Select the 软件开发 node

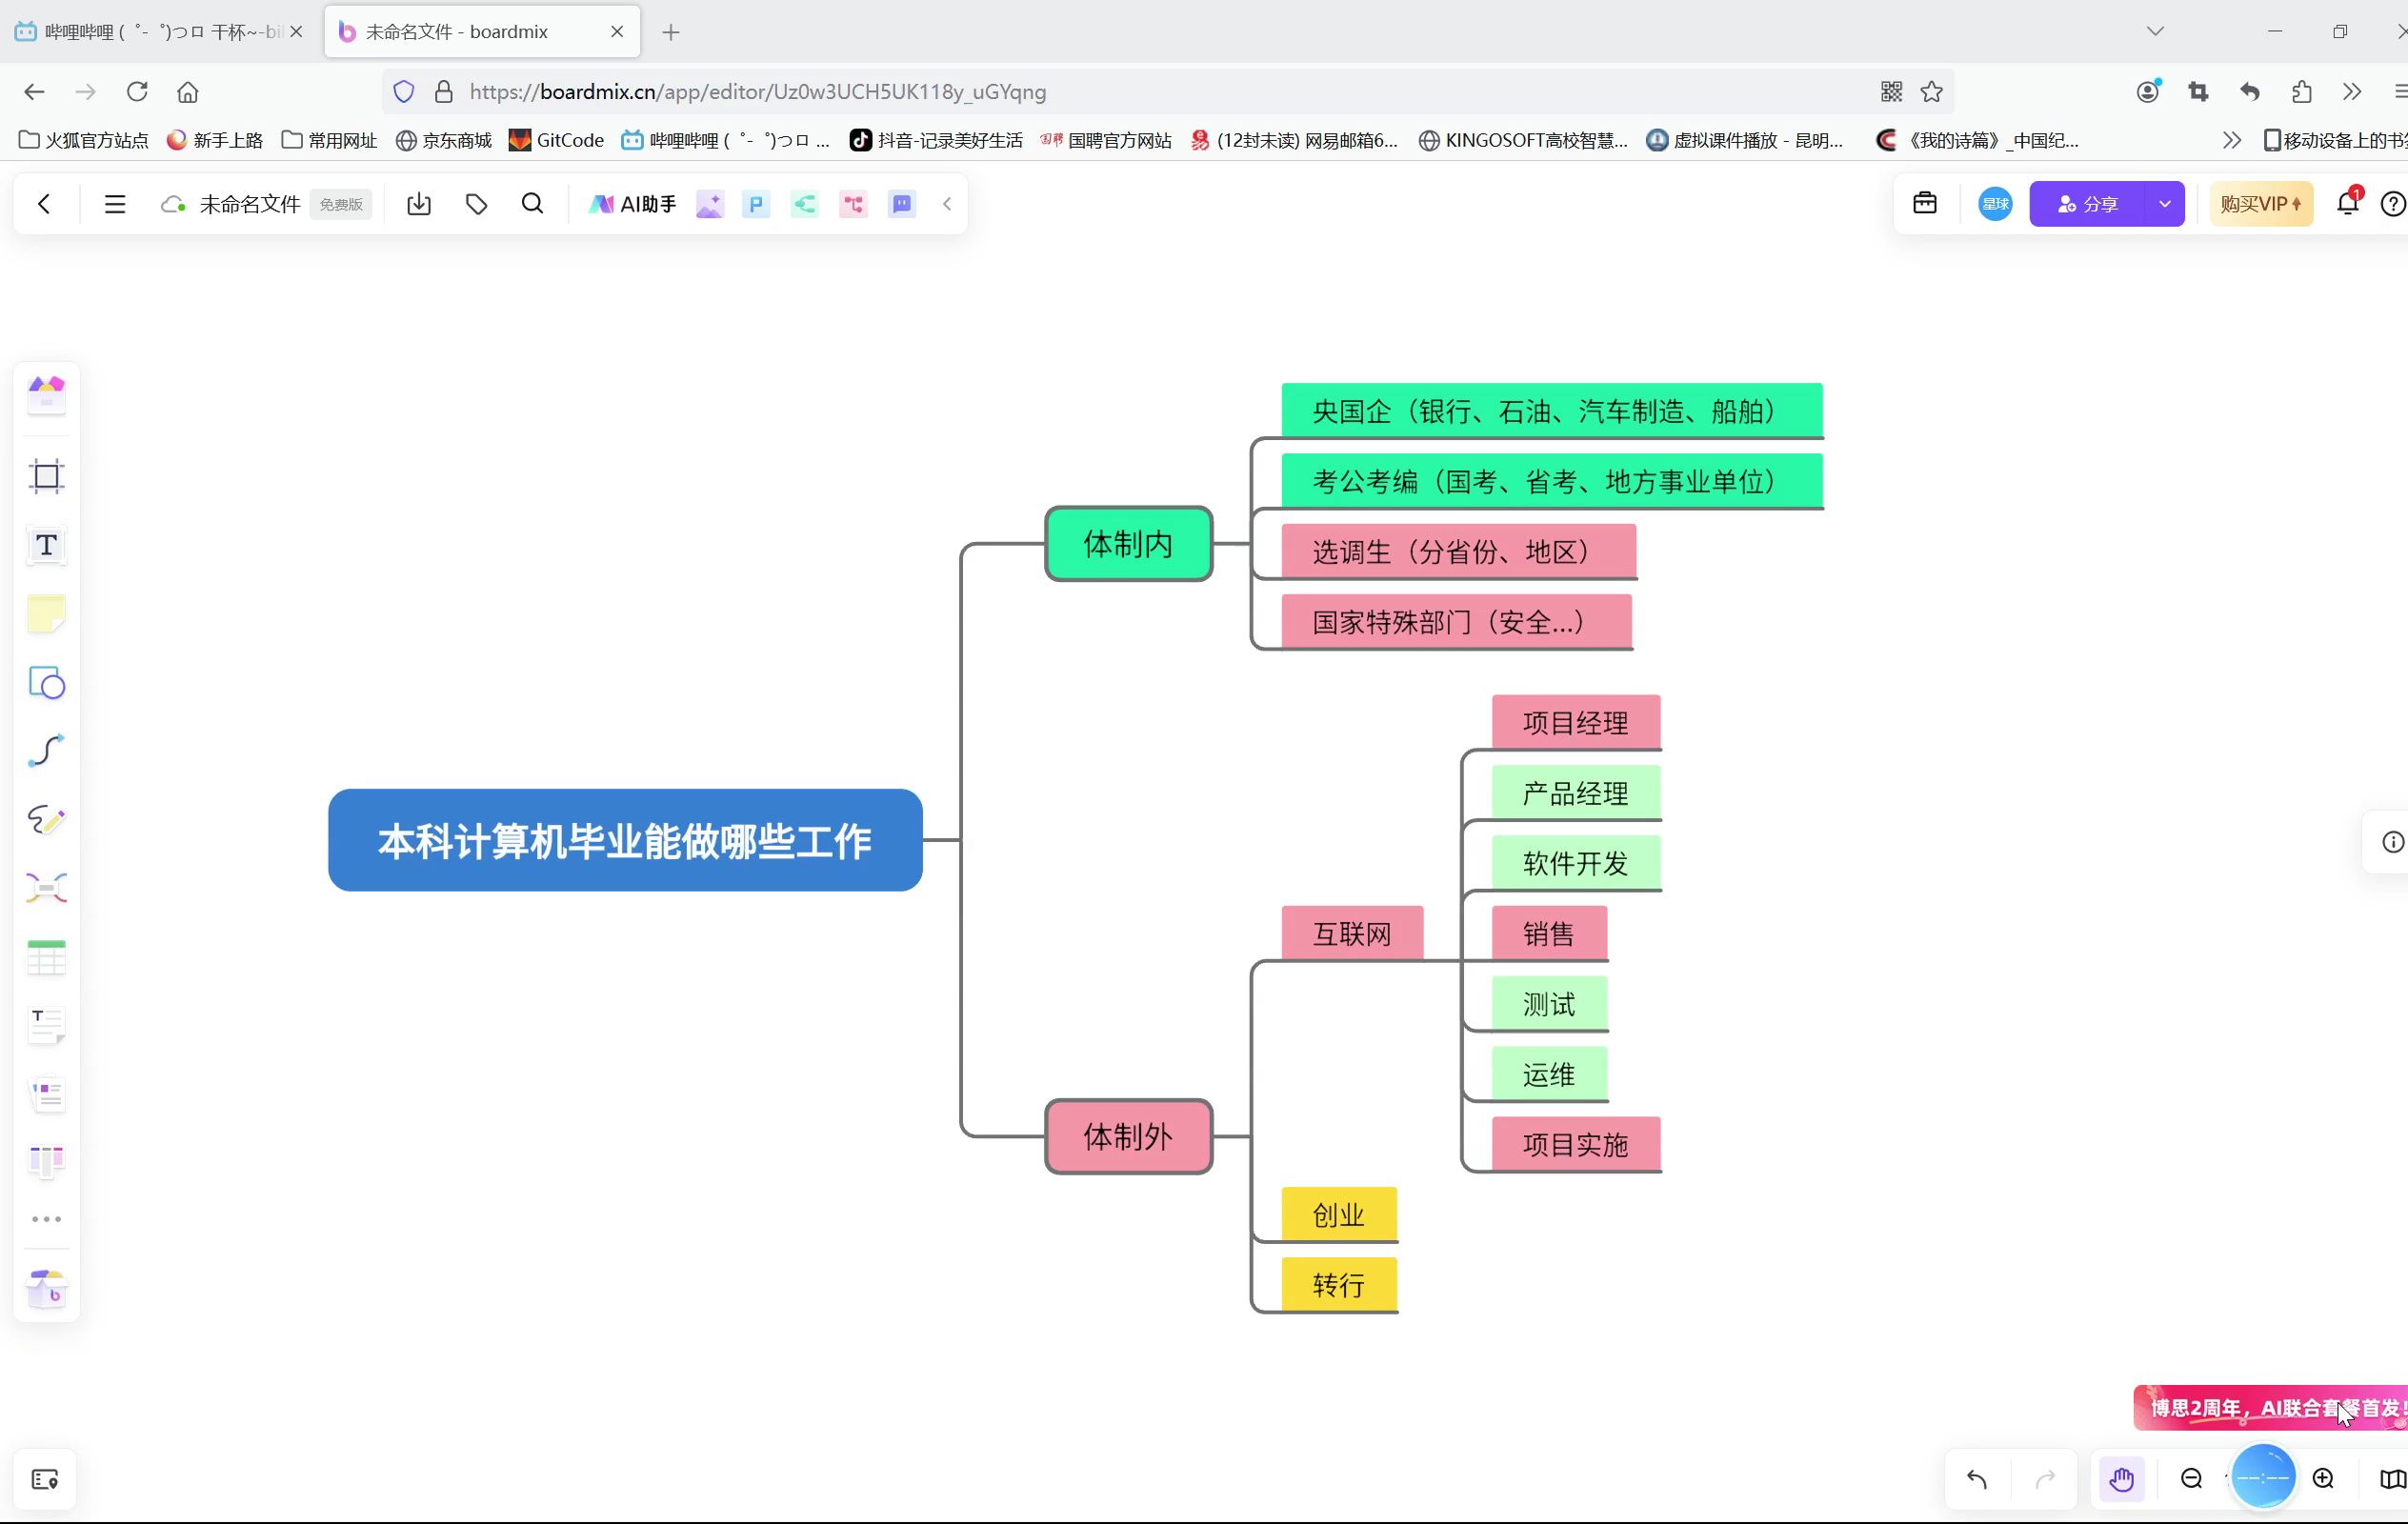click(x=1576, y=862)
